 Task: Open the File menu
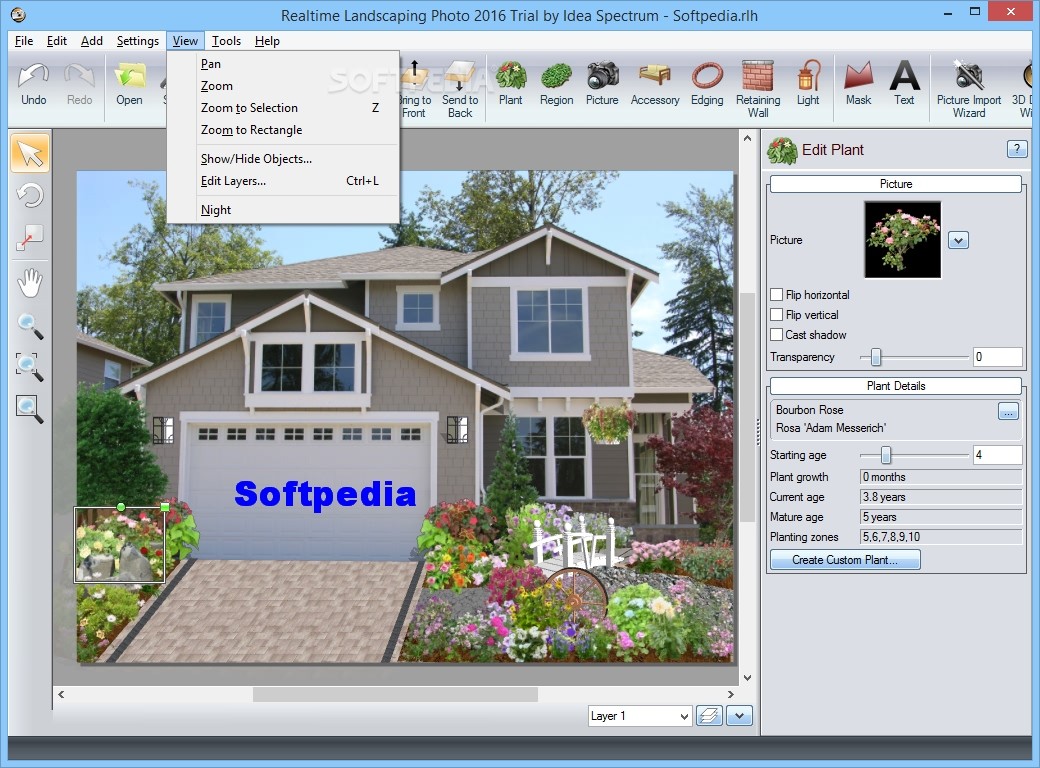(x=24, y=41)
